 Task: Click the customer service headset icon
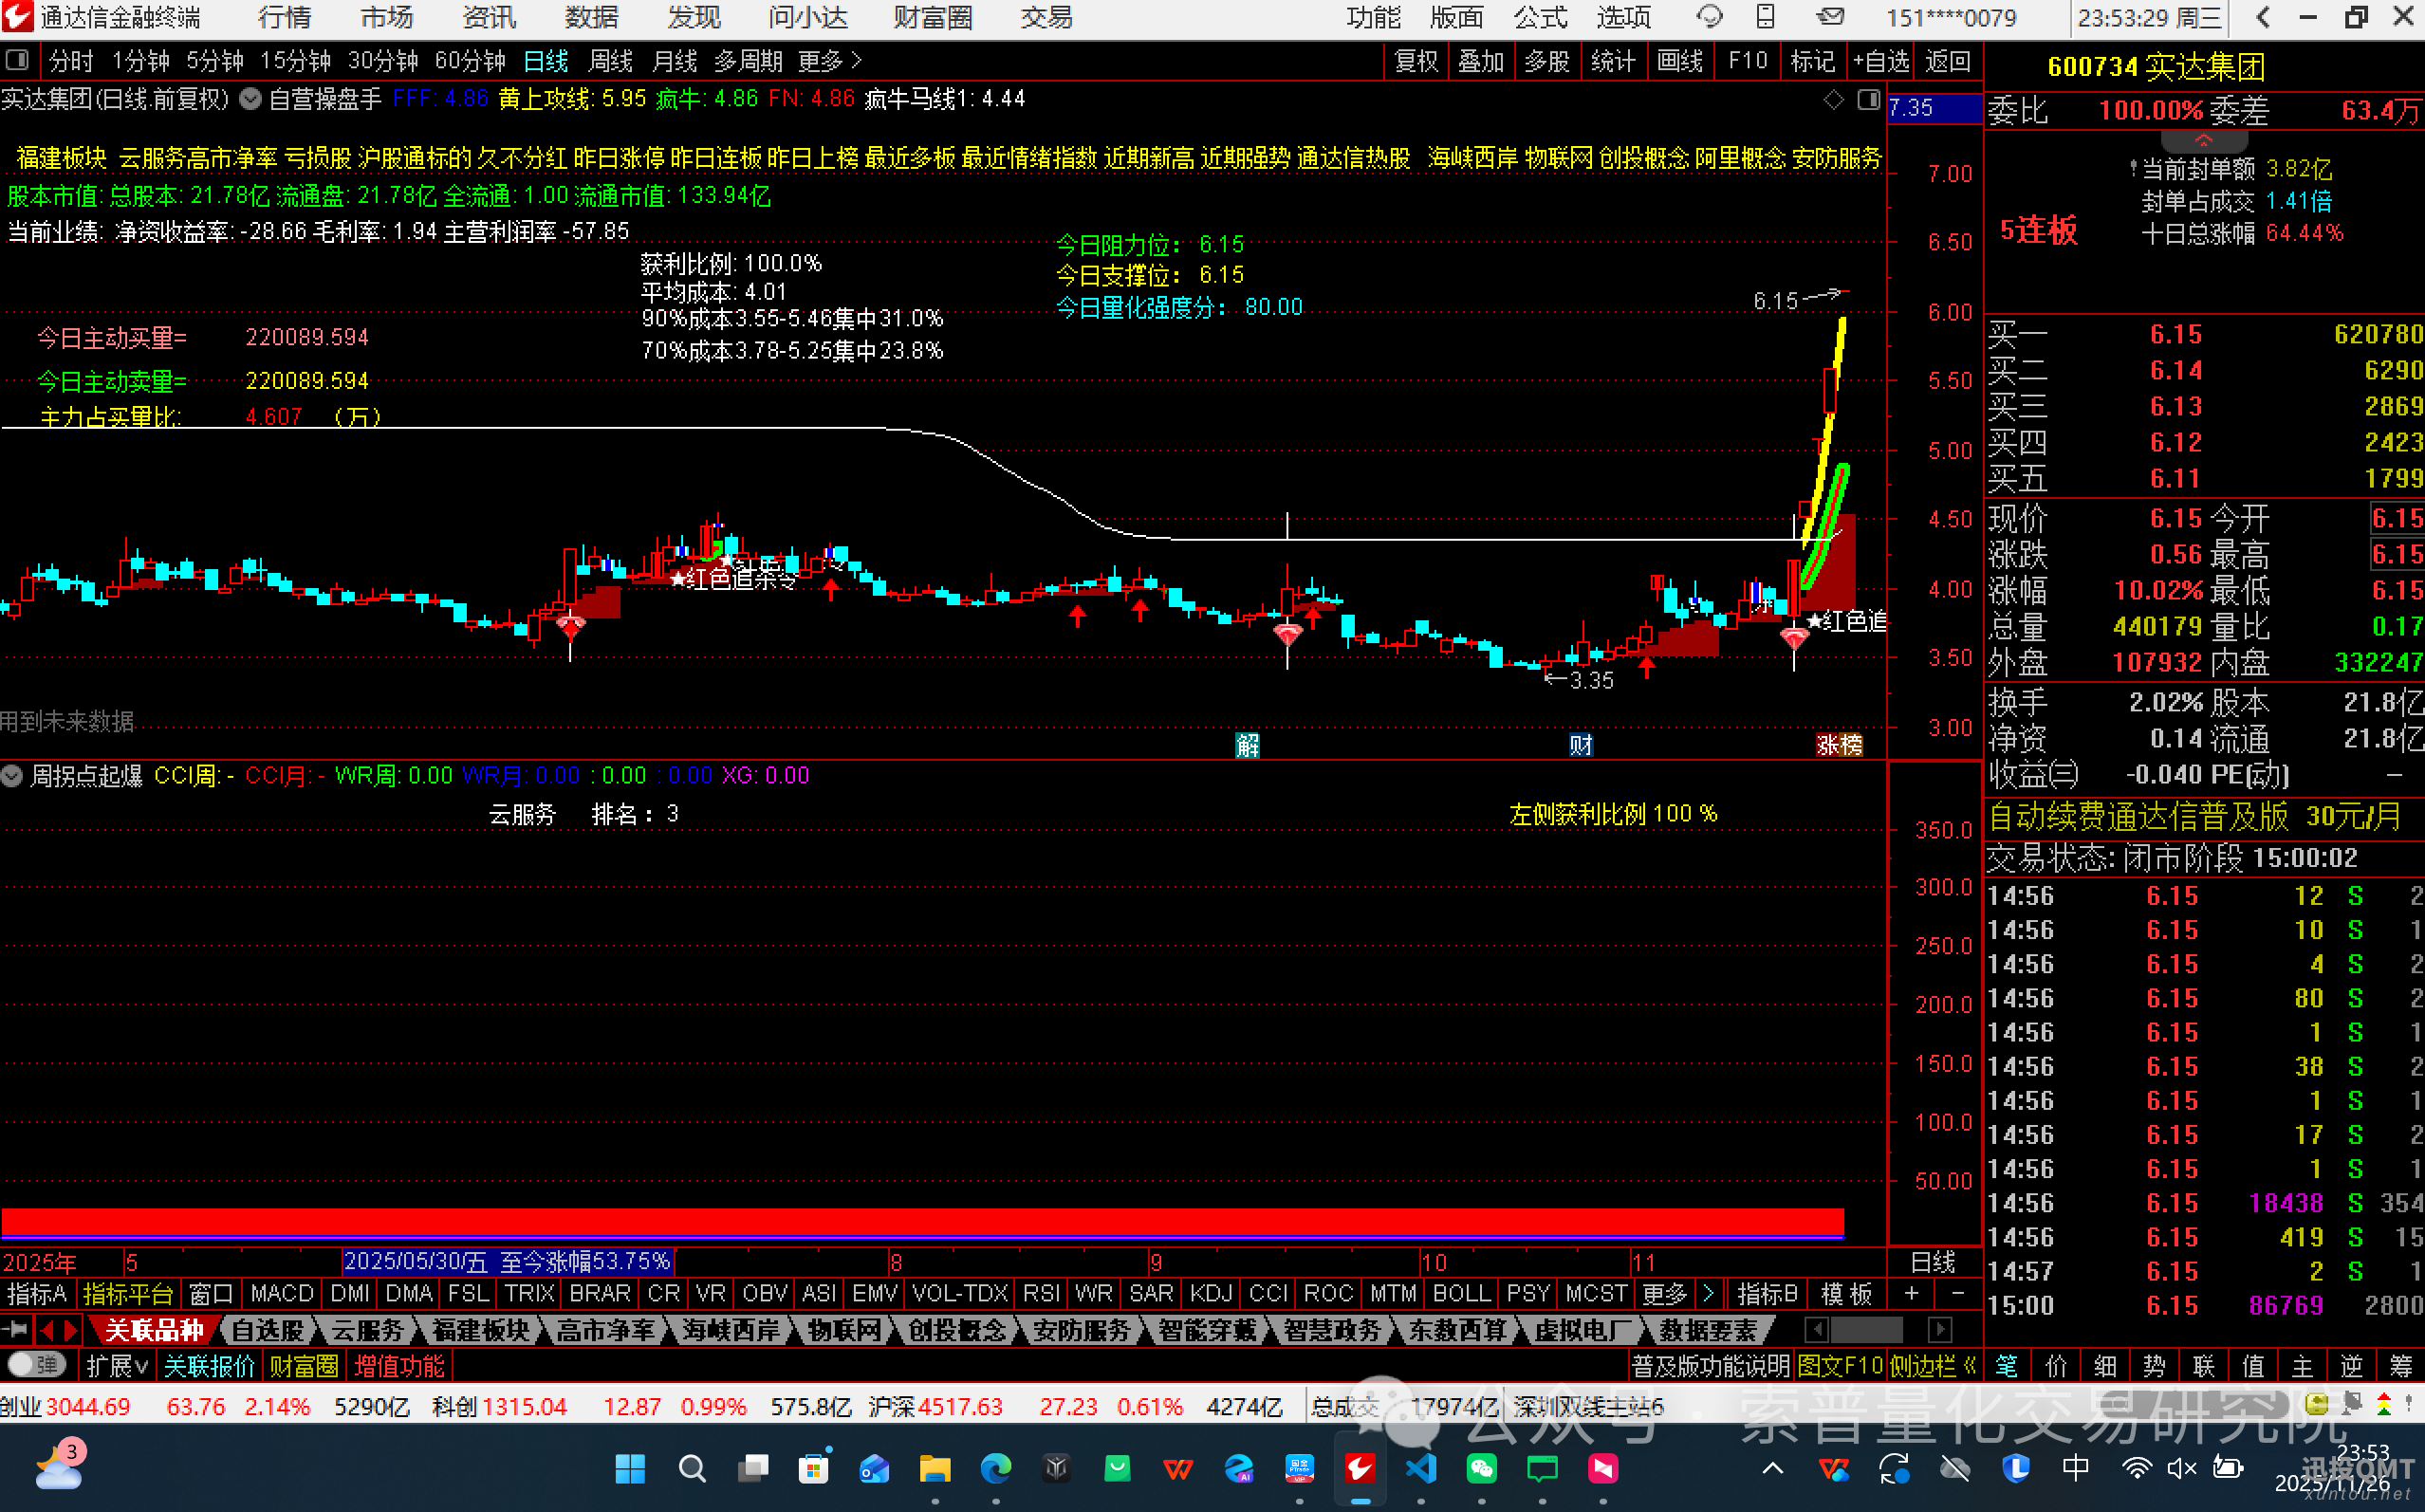tap(1709, 17)
